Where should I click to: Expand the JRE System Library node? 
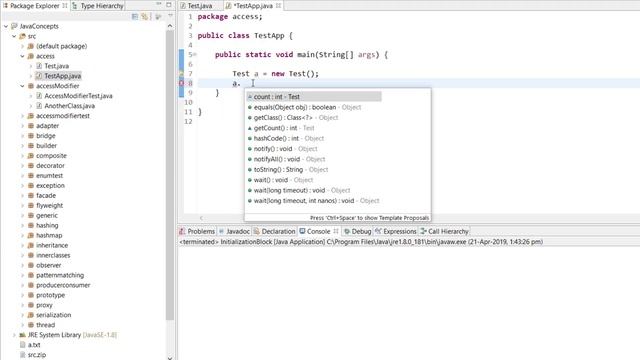point(14,335)
